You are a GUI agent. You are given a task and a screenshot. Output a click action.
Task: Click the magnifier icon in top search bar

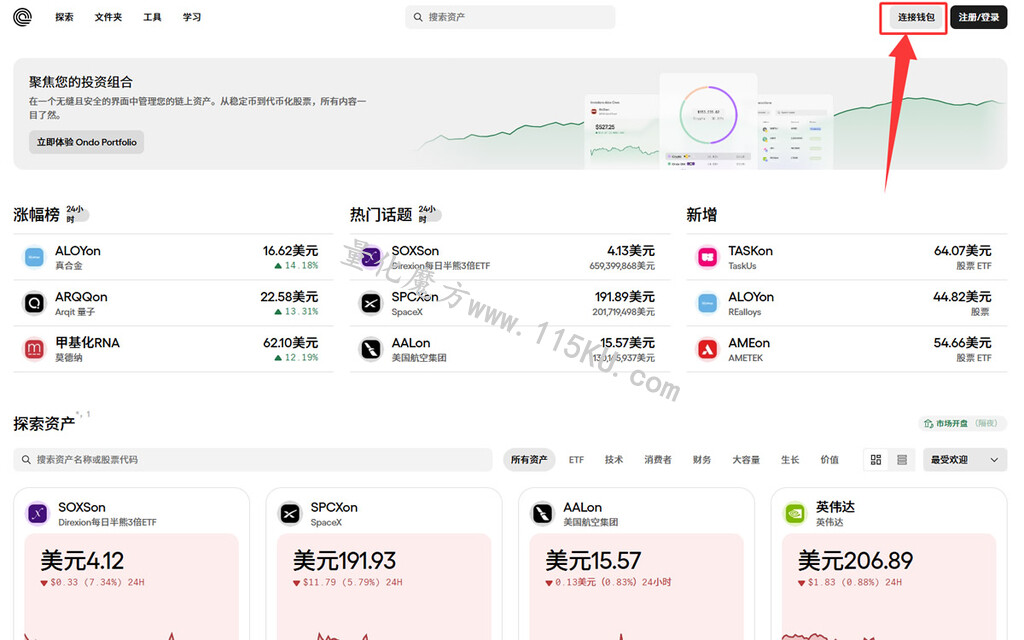click(x=418, y=17)
